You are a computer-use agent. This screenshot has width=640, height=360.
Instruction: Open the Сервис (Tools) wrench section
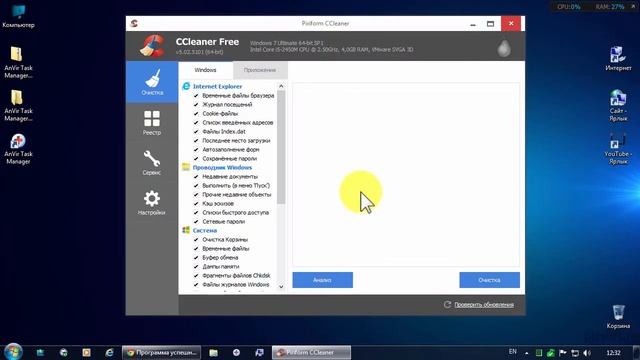point(152,162)
